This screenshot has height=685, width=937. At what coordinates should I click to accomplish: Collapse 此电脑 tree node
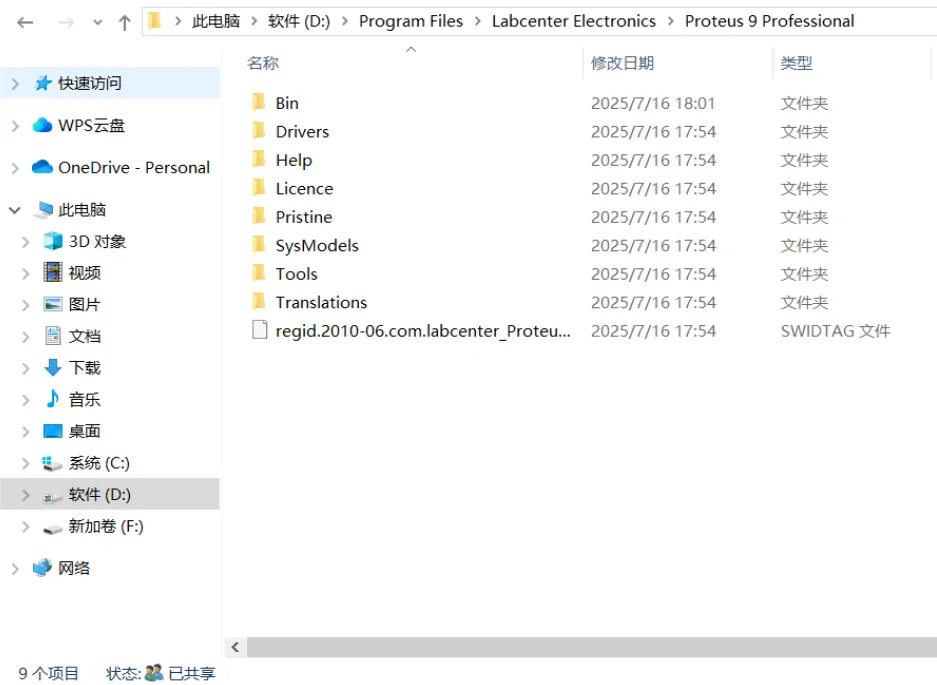pos(15,210)
